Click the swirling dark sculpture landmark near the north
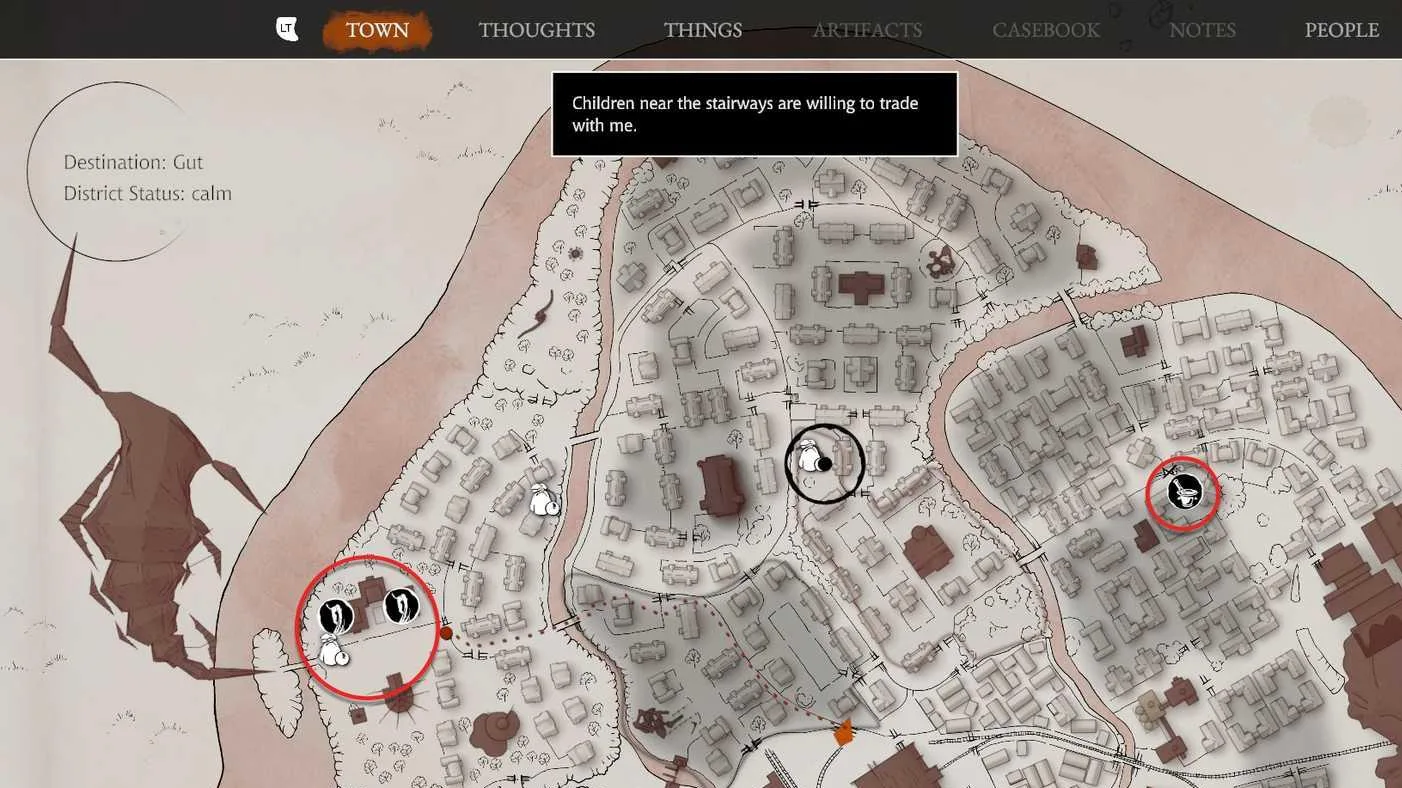1402x788 pixels. click(939, 262)
